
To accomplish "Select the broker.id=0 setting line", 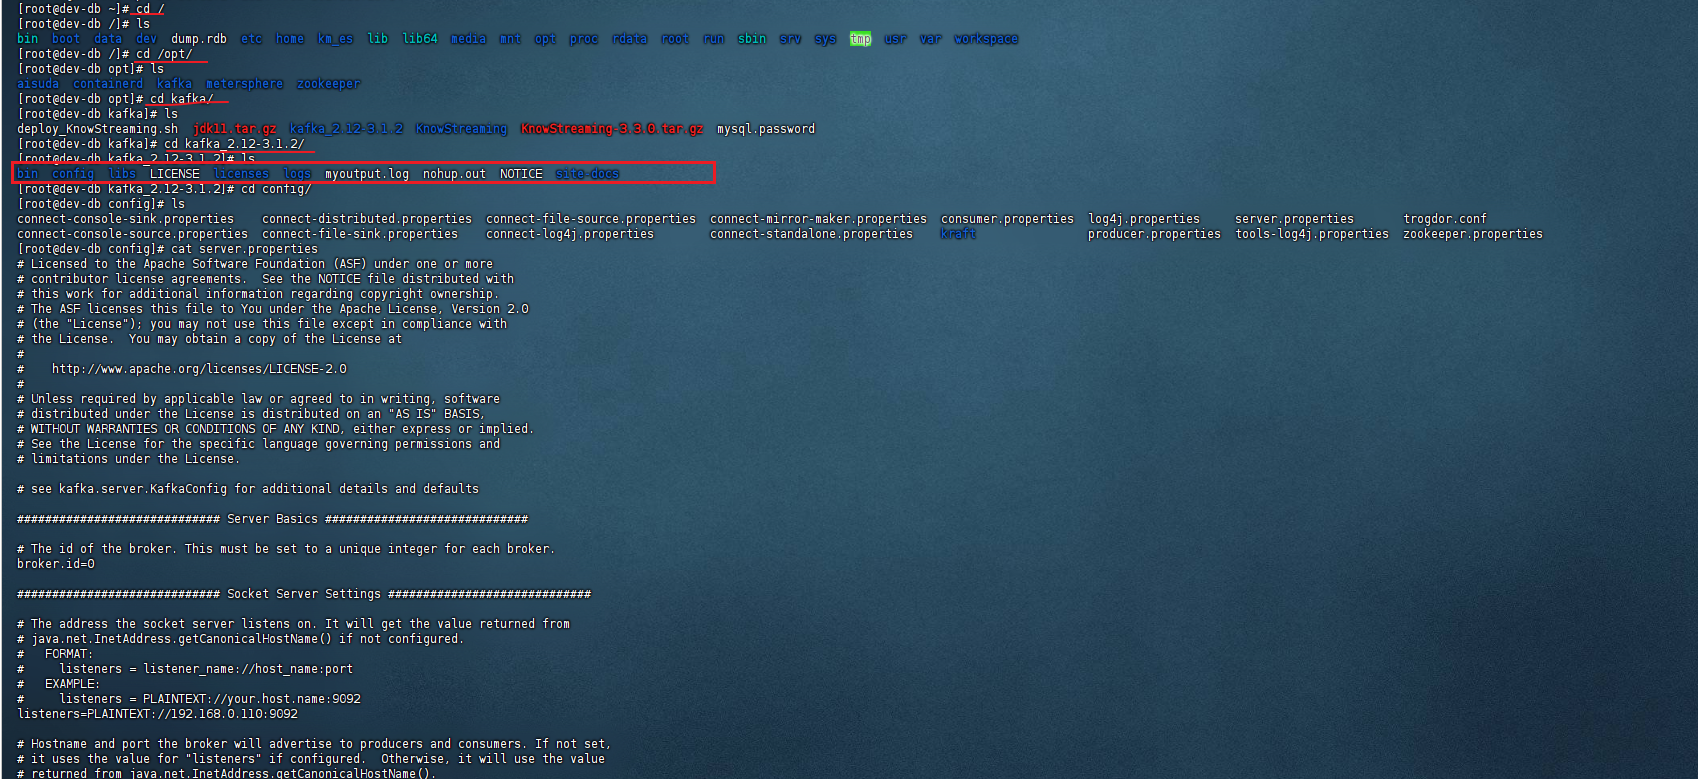I will (x=56, y=564).
